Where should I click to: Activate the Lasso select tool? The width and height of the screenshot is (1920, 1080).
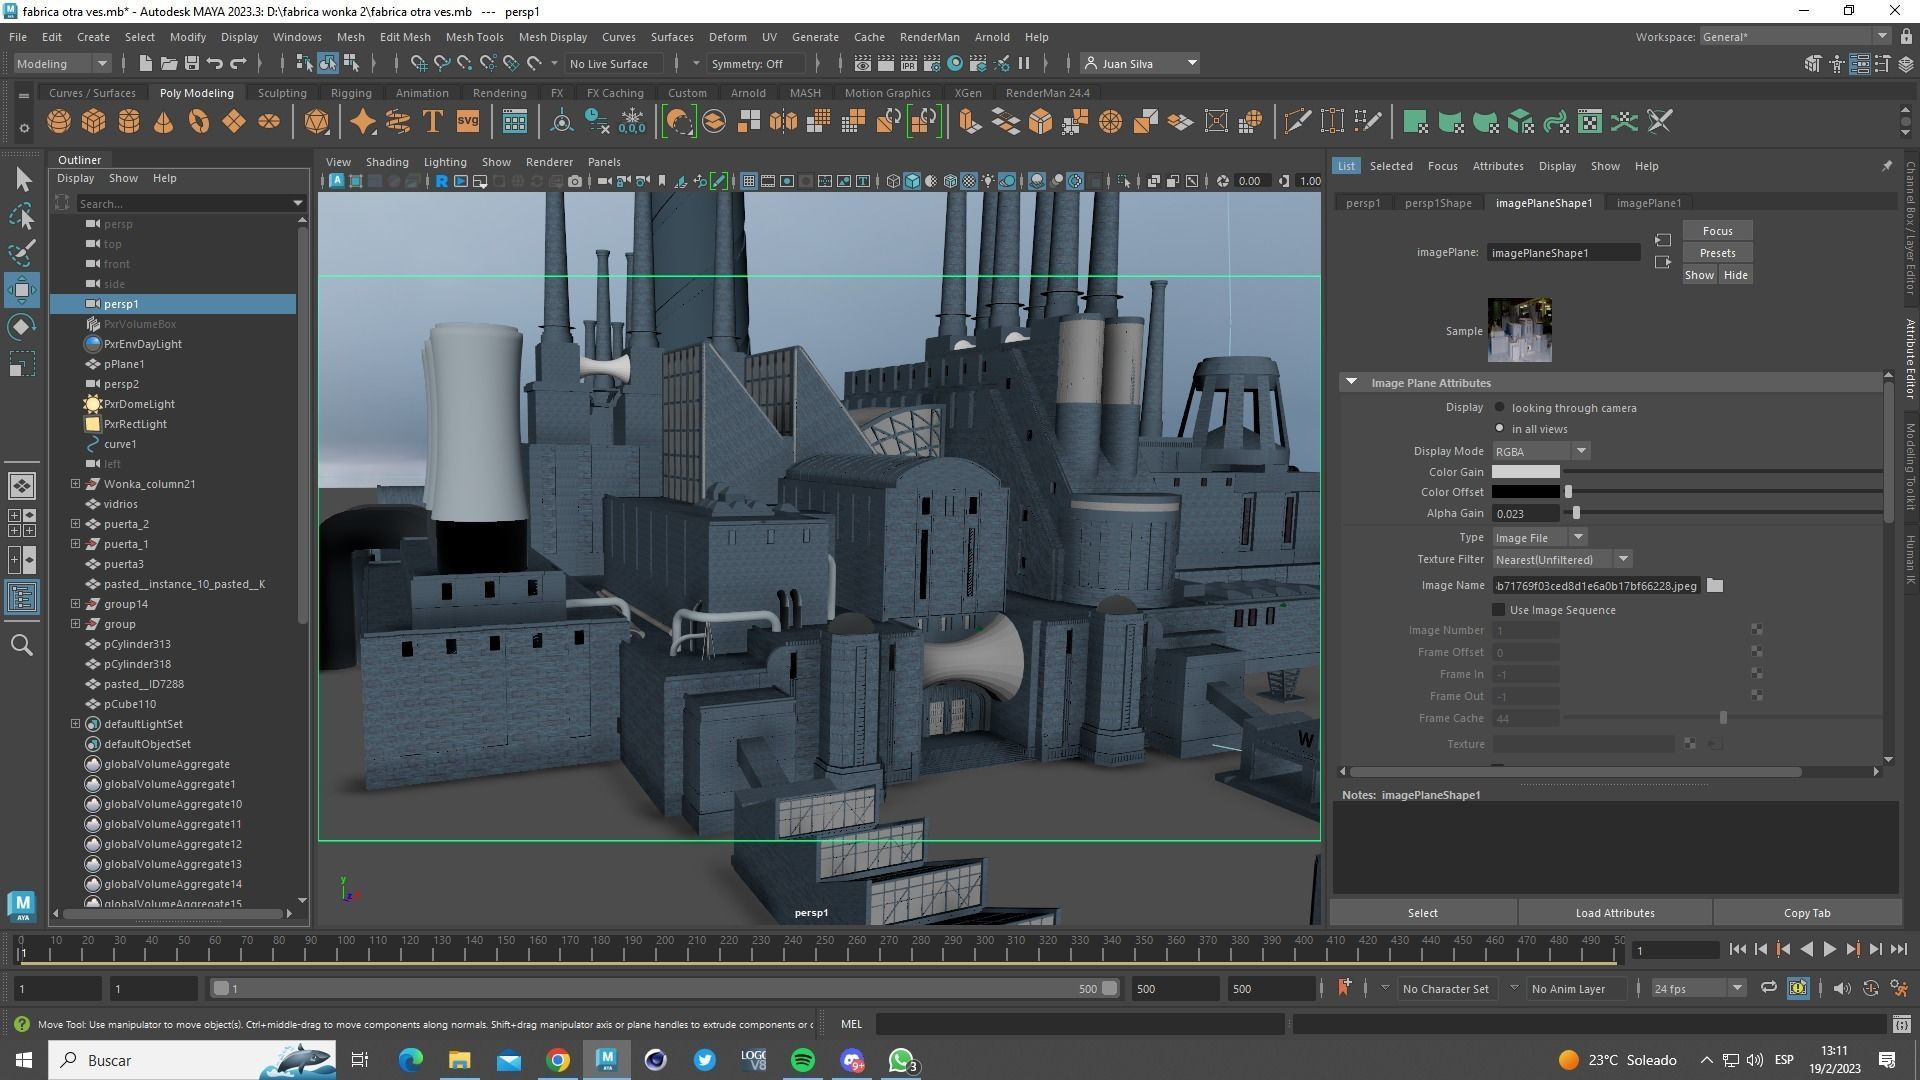[x=23, y=217]
